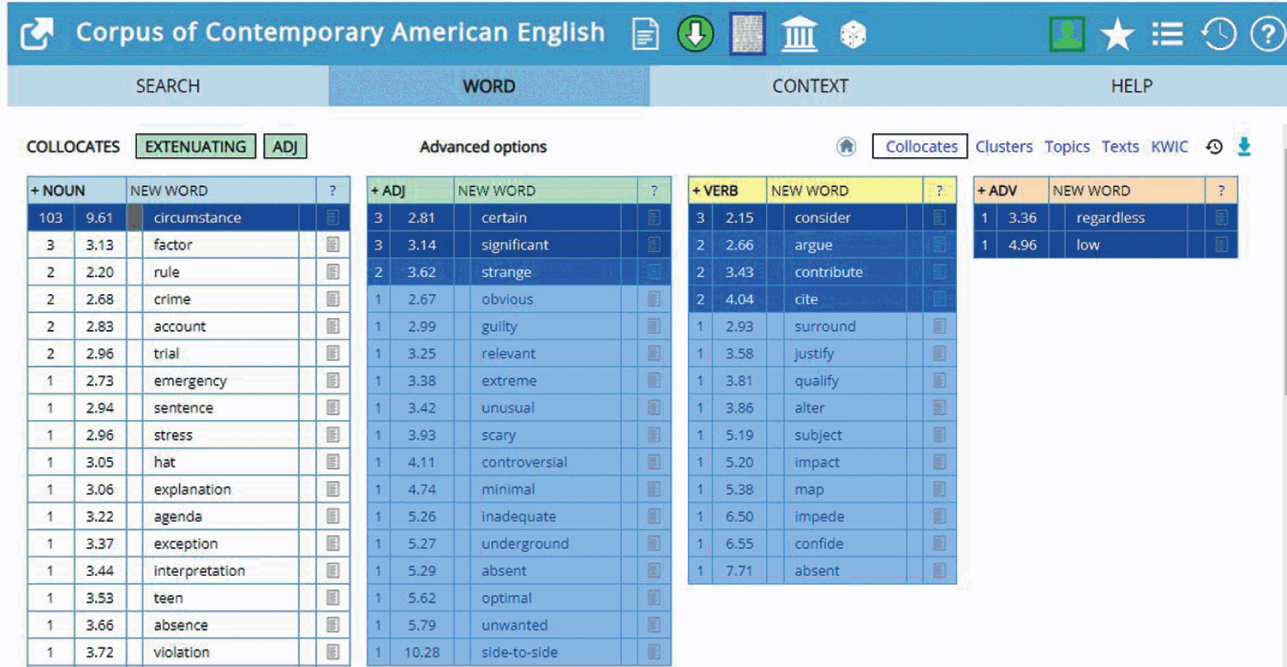Open the Topics view link
The height and width of the screenshot is (667, 1287).
click(1067, 147)
